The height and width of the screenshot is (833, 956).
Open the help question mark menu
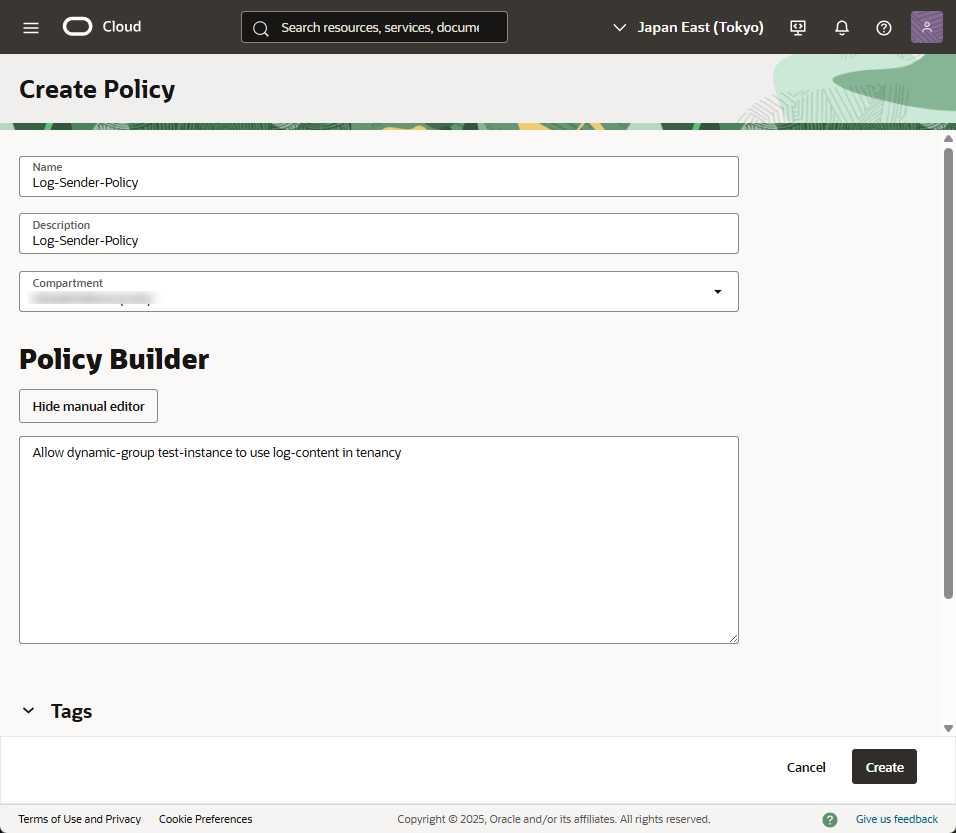[884, 27]
